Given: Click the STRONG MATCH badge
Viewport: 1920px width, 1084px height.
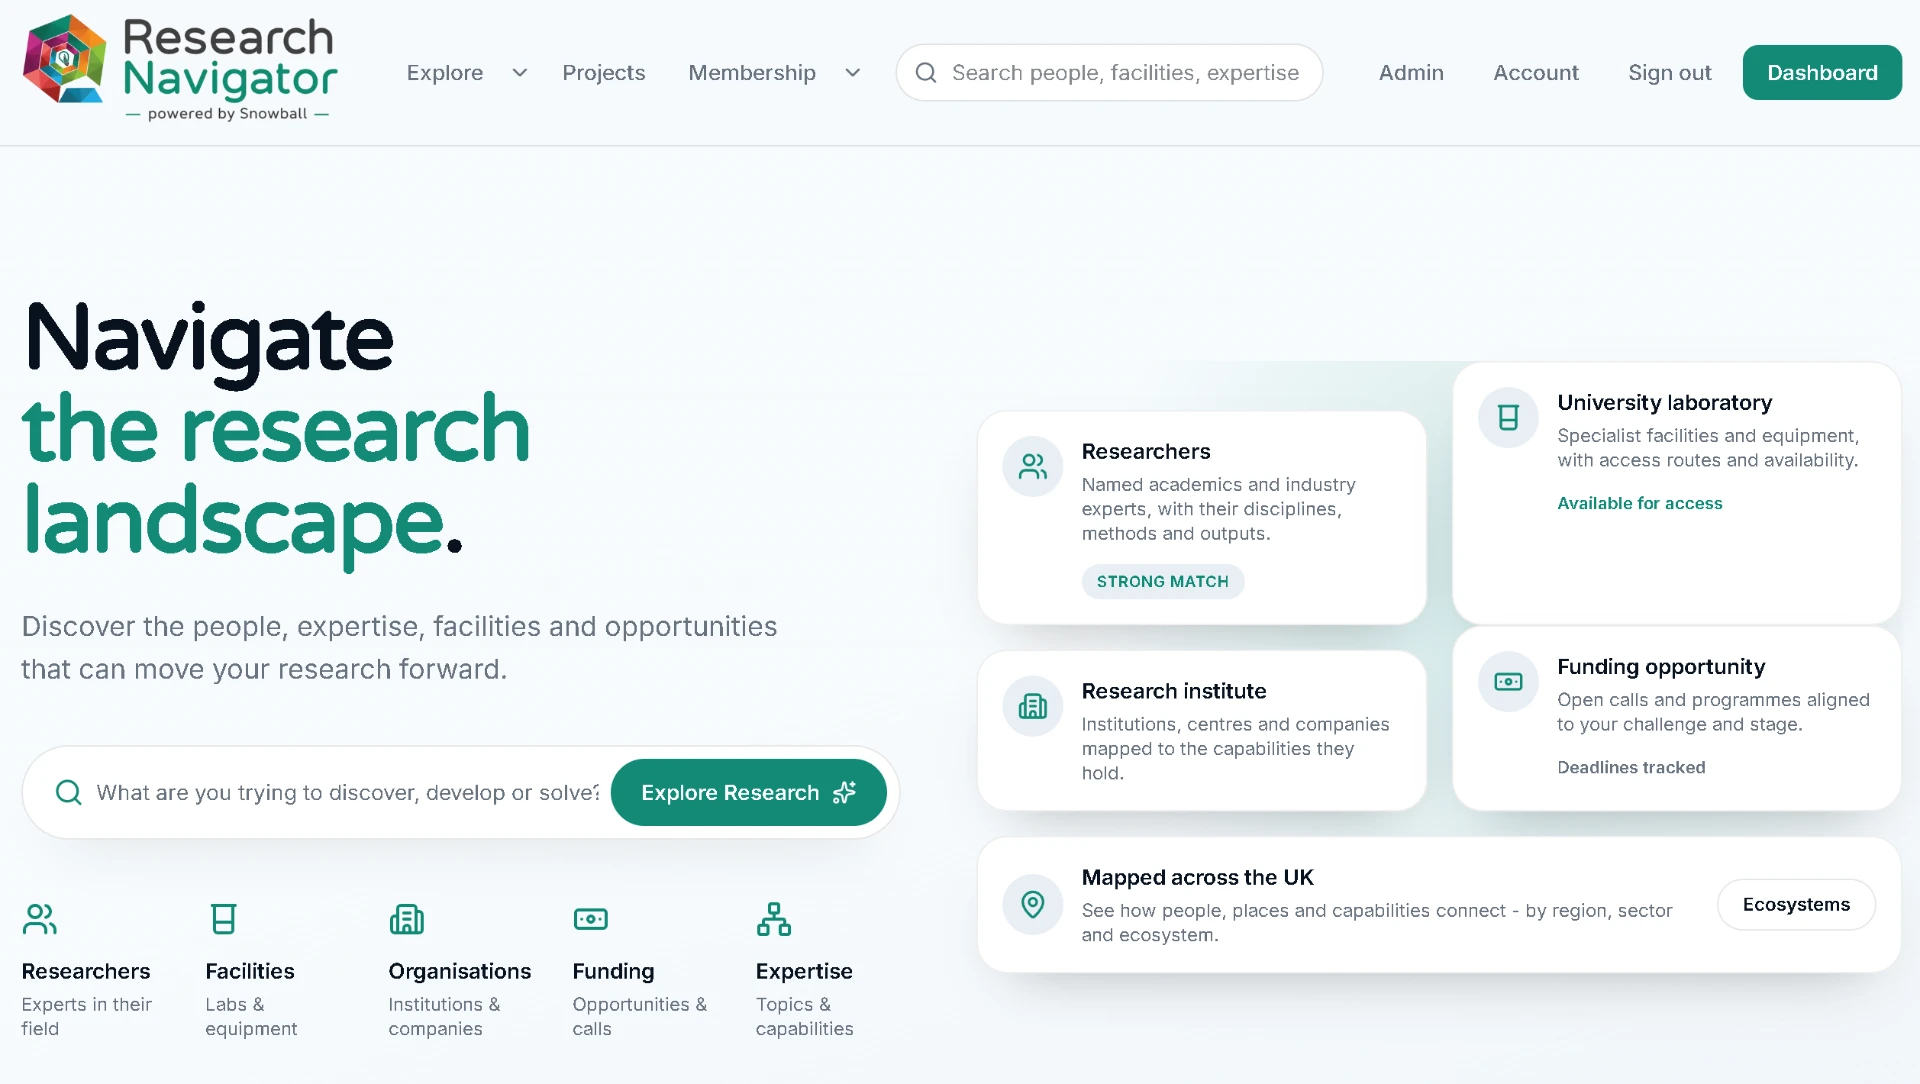Looking at the screenshot, I should 1163,582.
